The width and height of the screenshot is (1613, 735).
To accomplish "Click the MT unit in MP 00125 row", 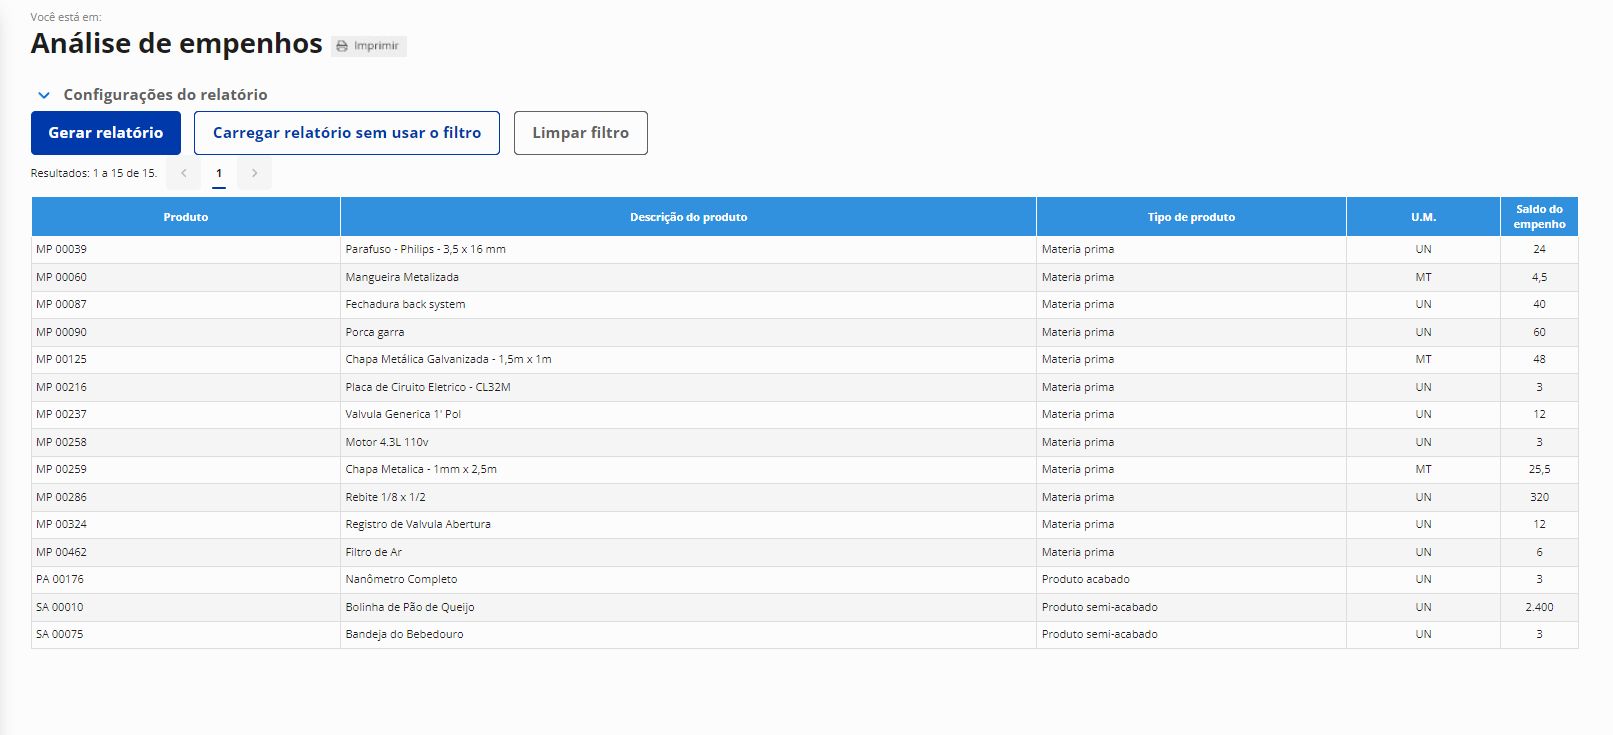I will [x=1423, y=359].
